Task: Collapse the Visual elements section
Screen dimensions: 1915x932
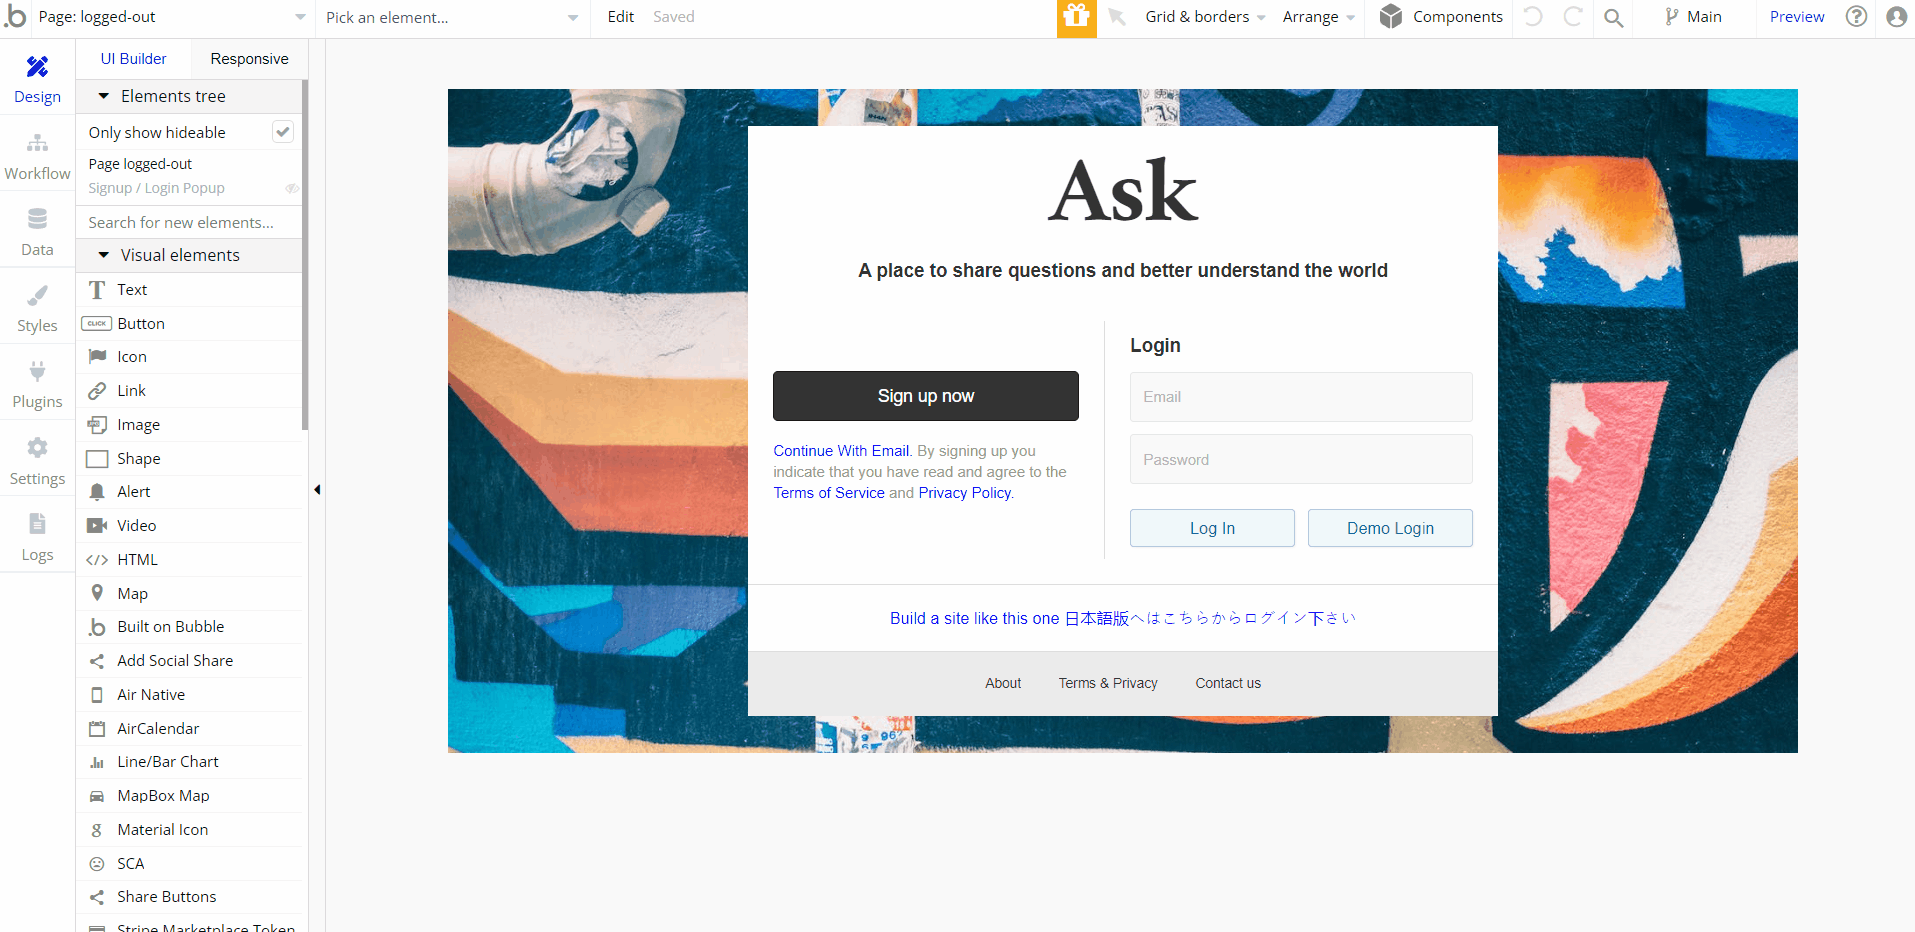Action: click(x=103, y=255)
